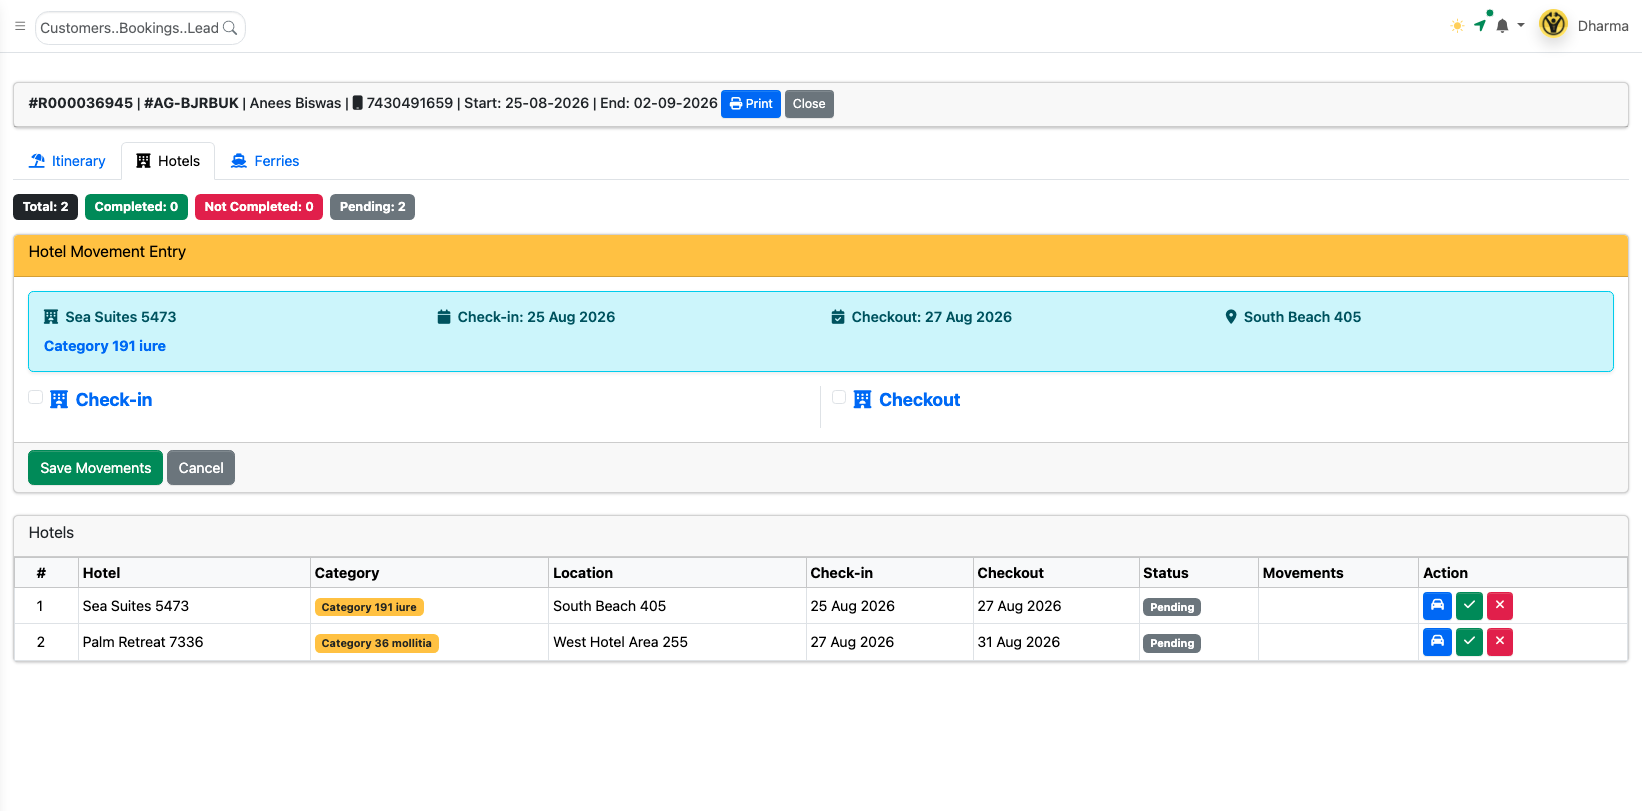Viewport: 1642px width, 811px height.
Task: Mark Palm Retreat 7336 completed with green check
Action: coord(1469,642)
